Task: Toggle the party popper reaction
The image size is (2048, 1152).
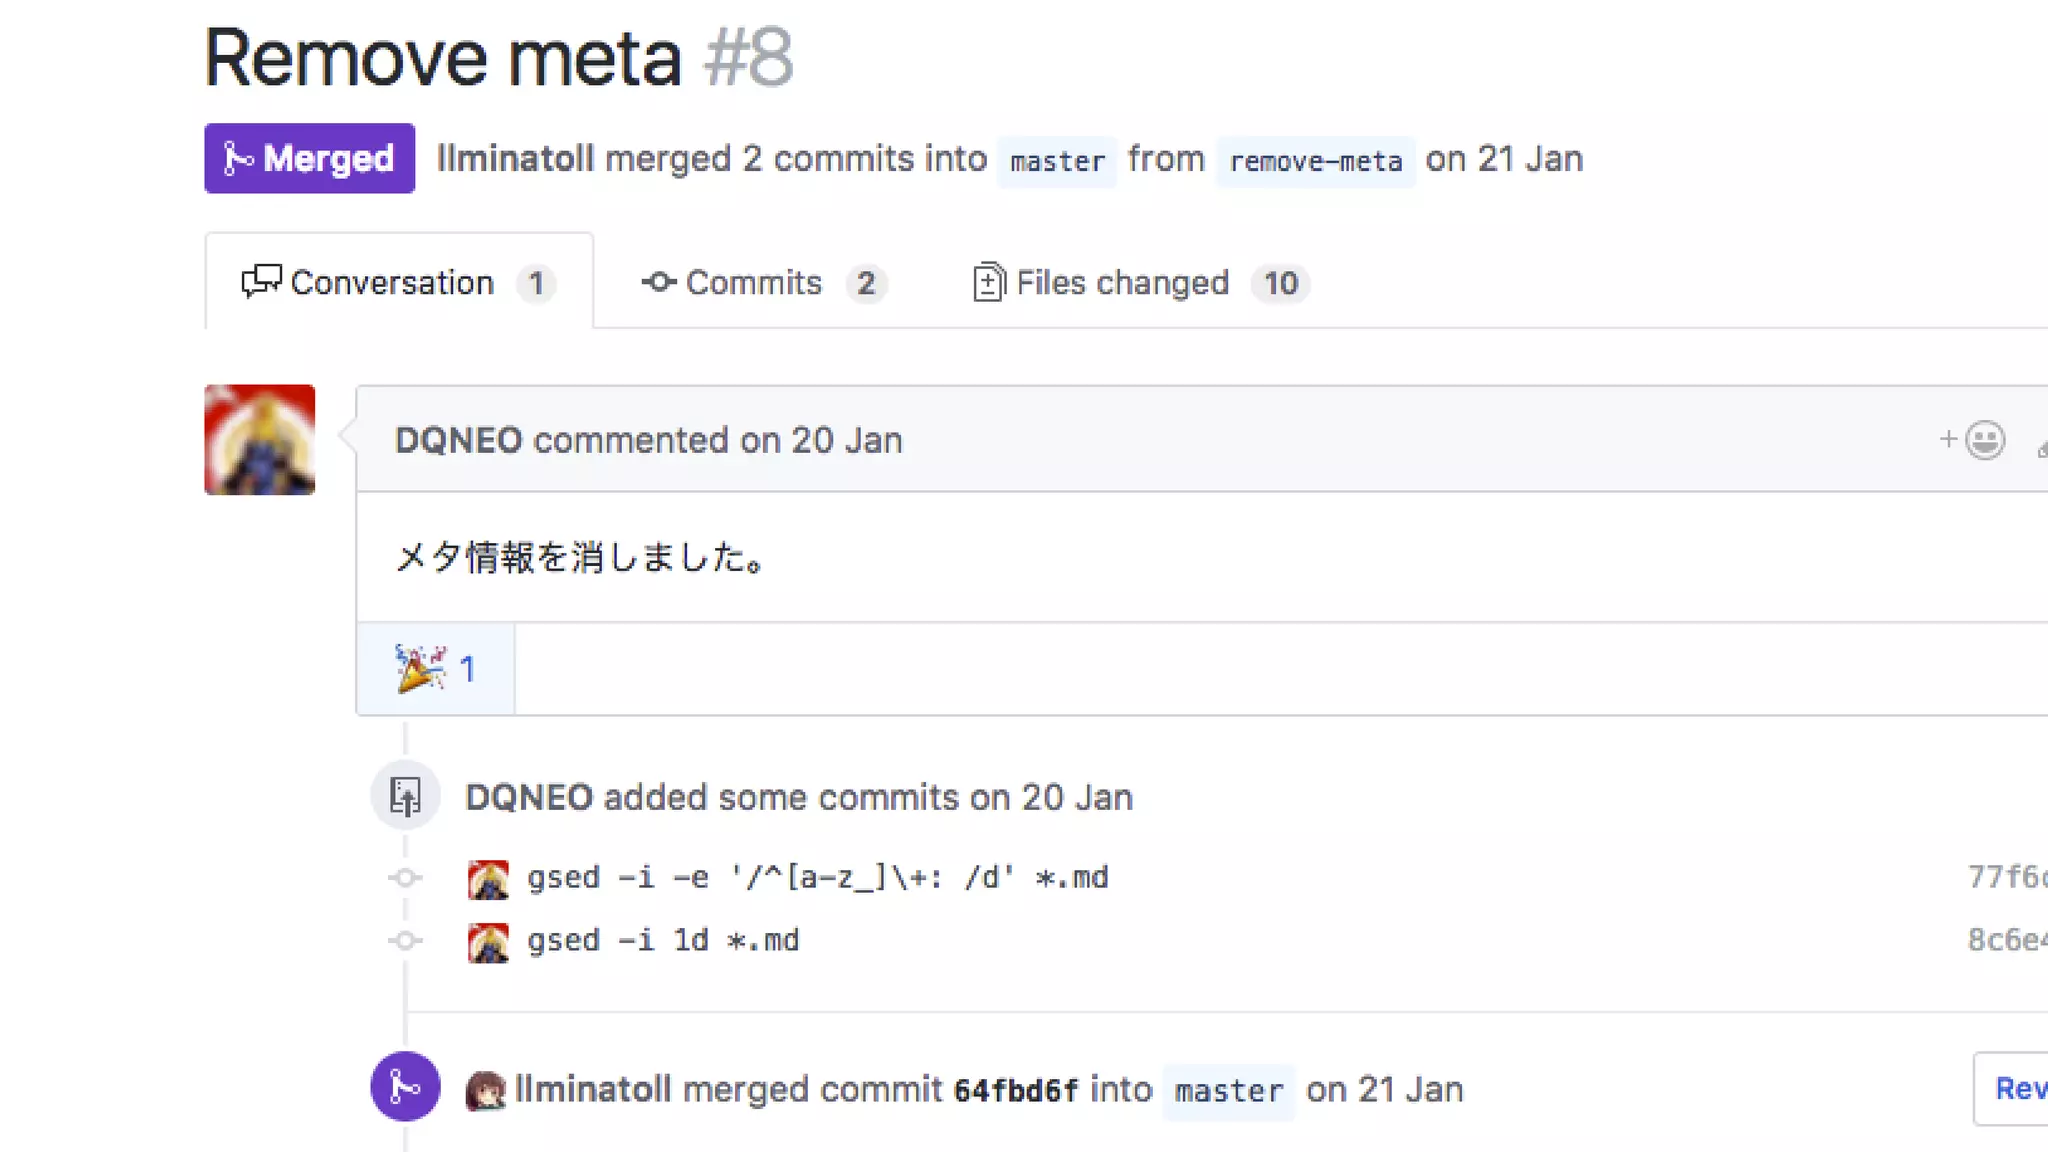Action: tap(435, 669)
